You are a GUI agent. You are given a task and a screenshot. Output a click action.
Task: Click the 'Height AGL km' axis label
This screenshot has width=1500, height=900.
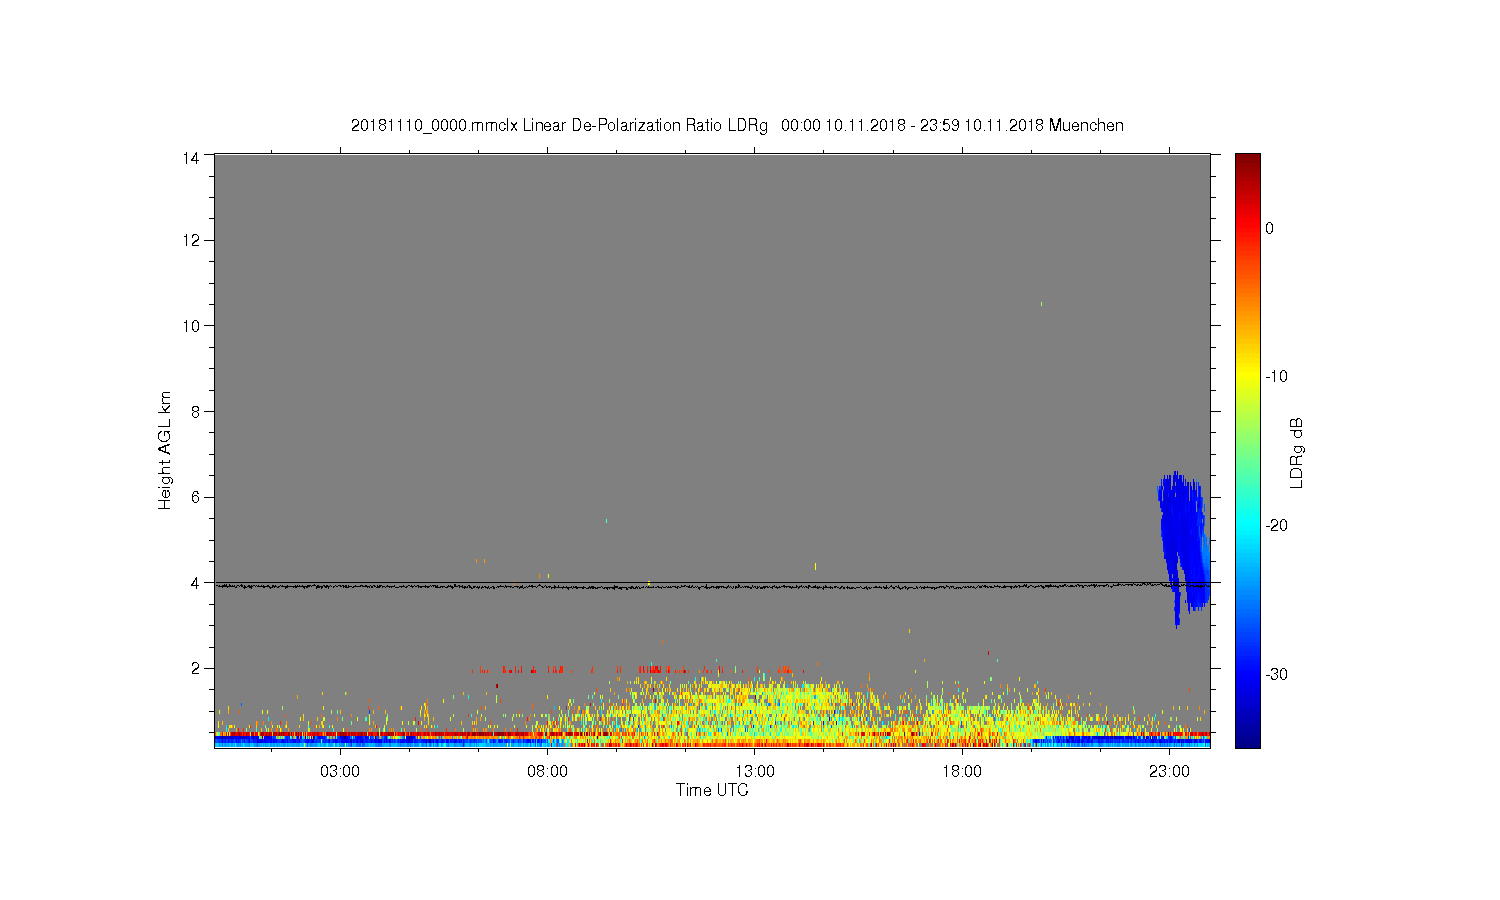(164, 450)
